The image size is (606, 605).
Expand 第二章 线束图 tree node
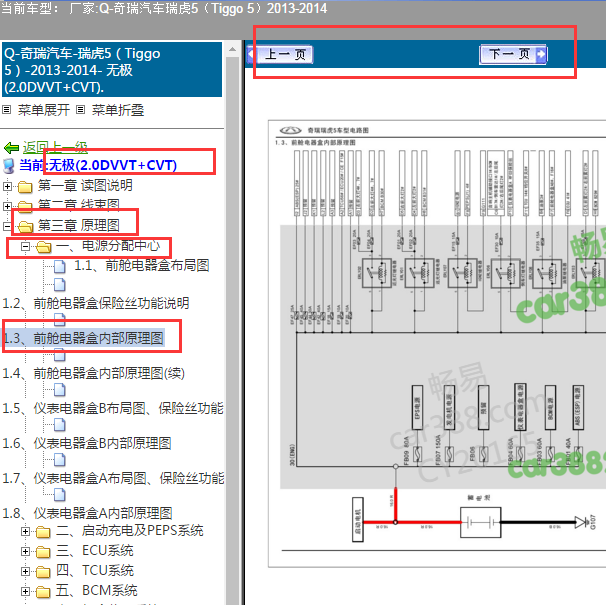[7, 206]
